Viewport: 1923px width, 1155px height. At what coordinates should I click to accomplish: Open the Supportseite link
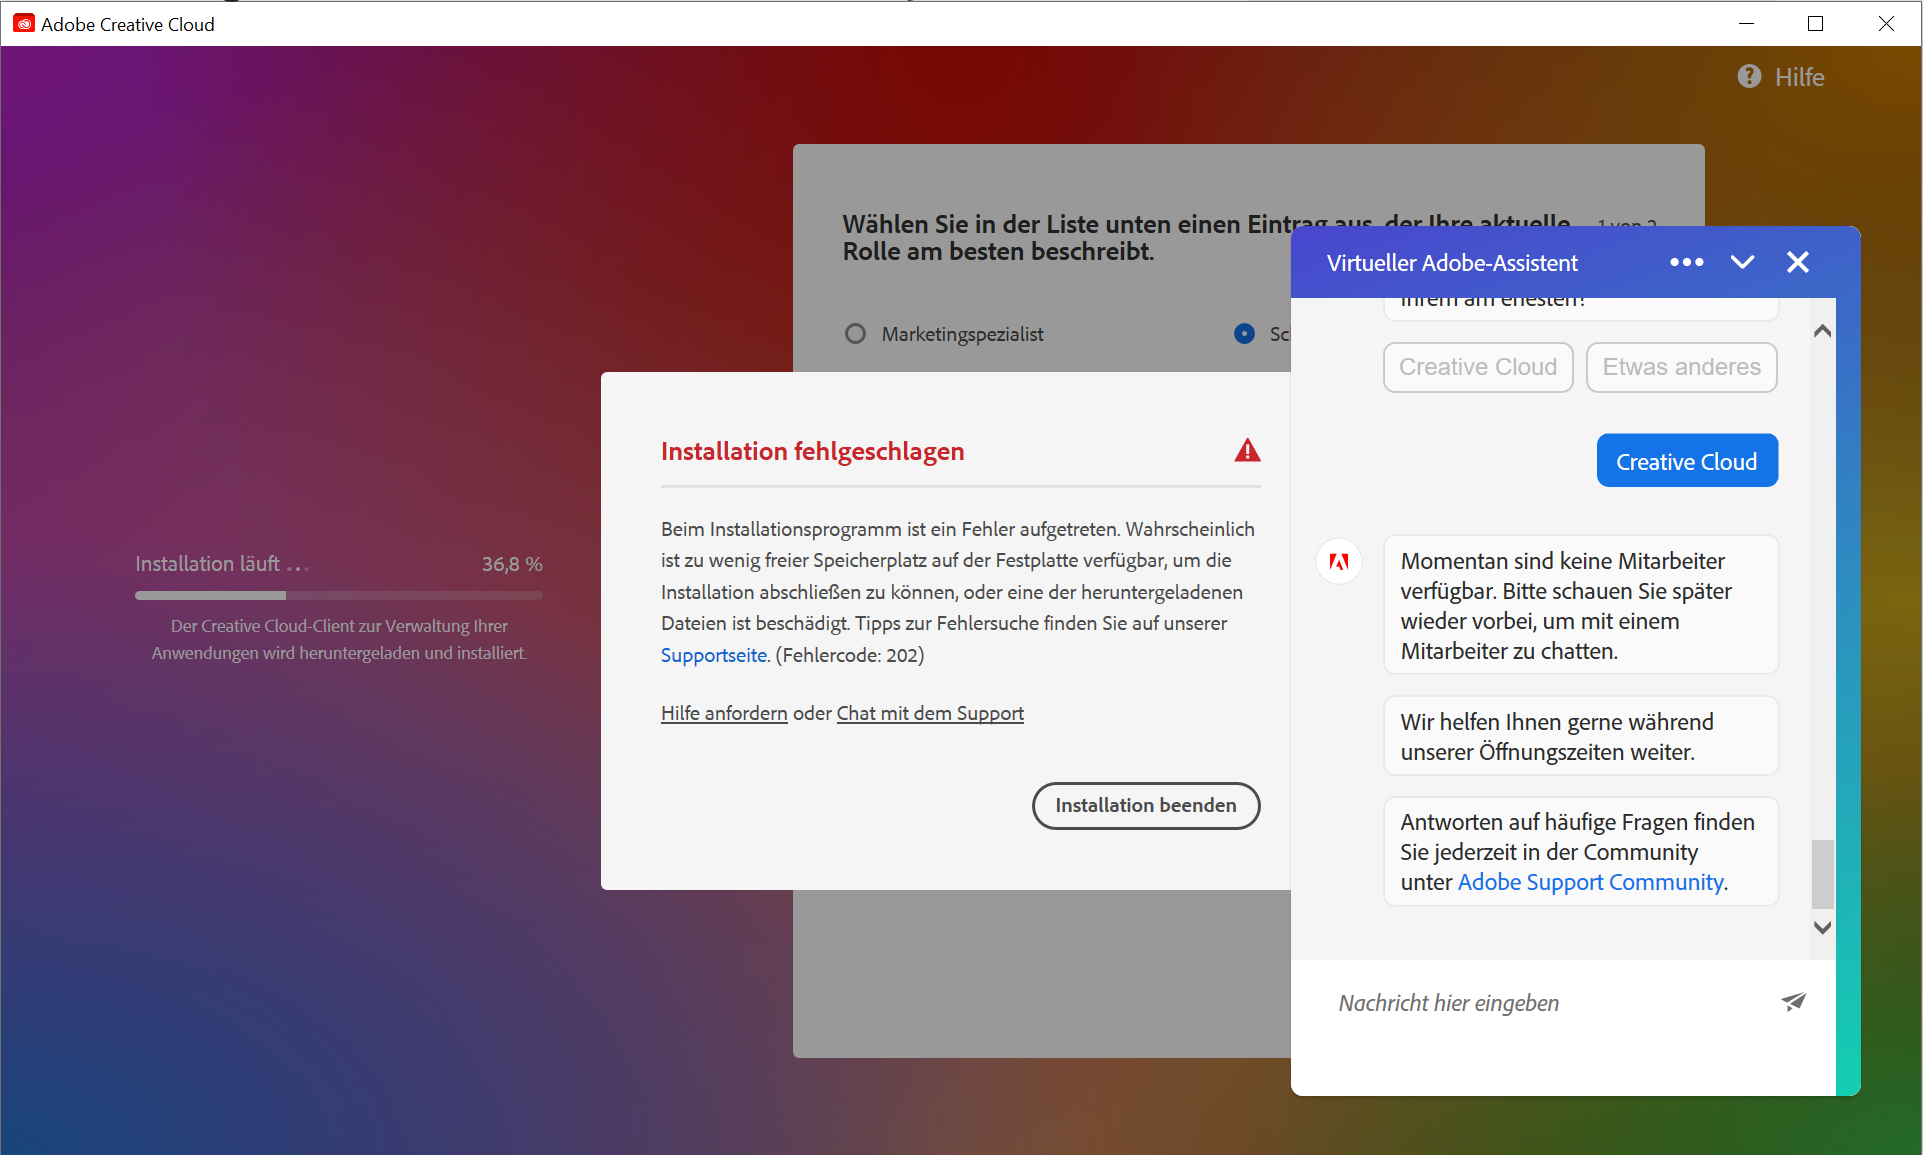click(x=713, y=655)
